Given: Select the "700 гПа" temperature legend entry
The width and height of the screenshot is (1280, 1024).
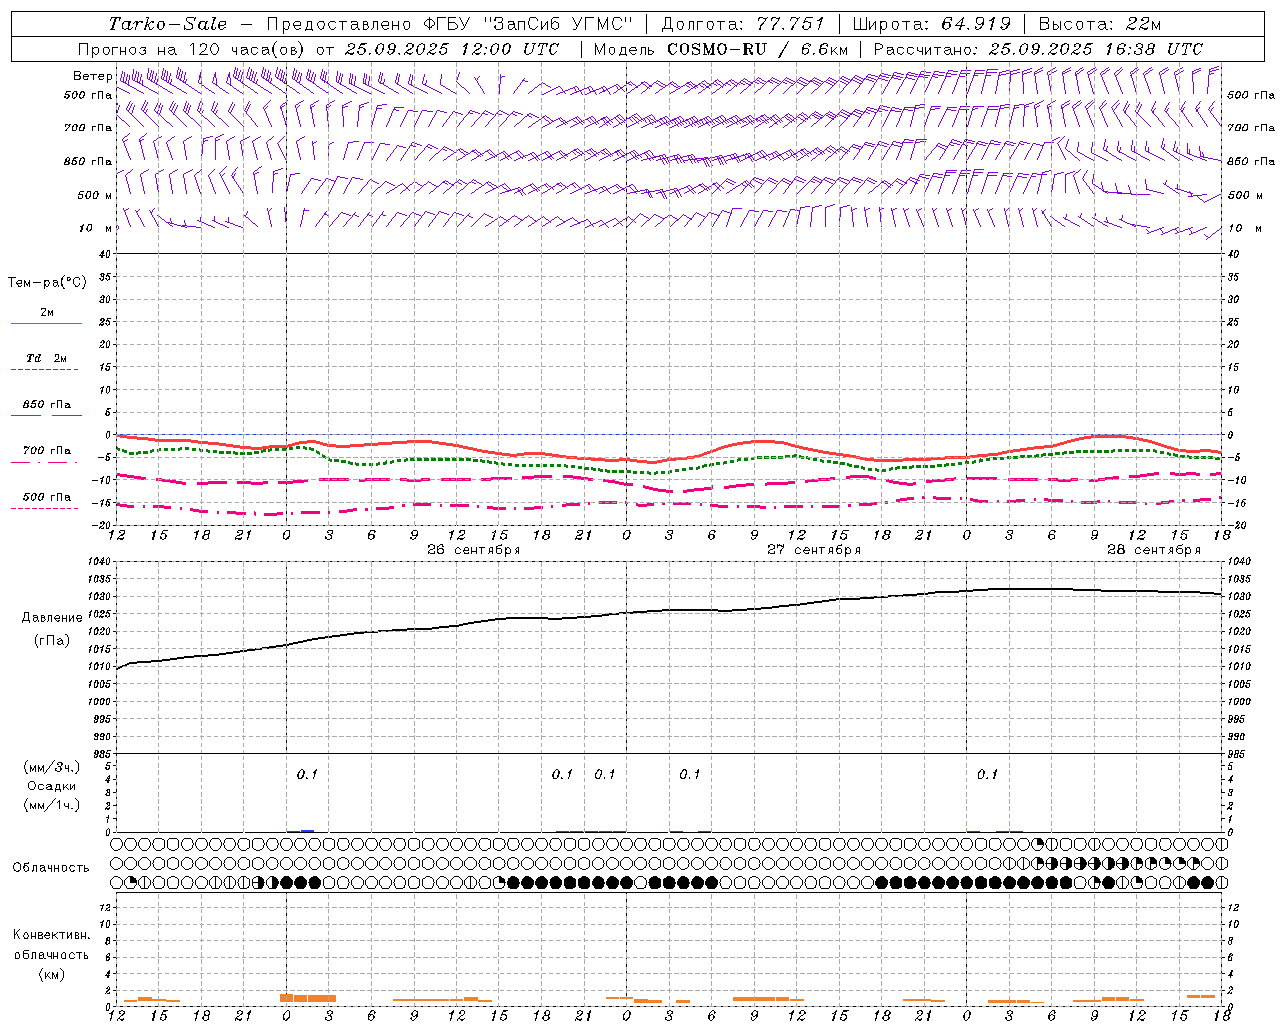Looking at the screenshot, I should pyautogui.click(x=47, y=451).
